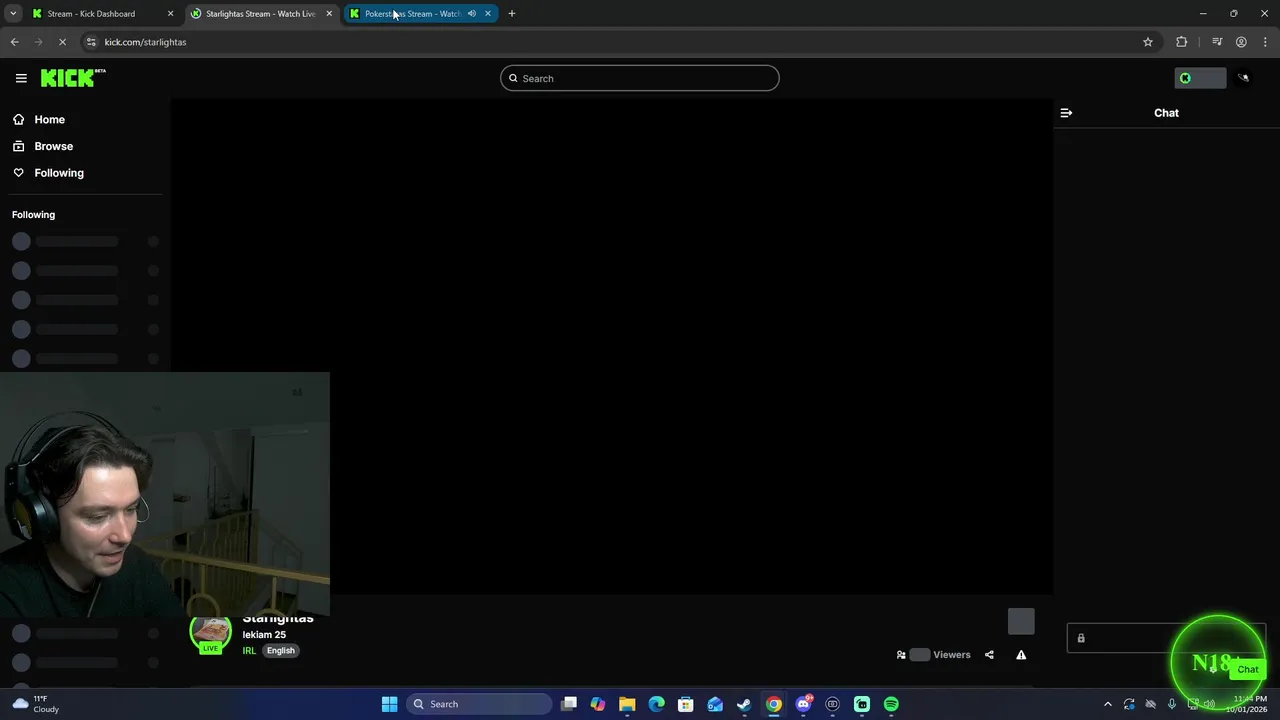Open Chrome extensions puzzle icon
This screenshot has height=720, width=1280.
pos(1182,42)
